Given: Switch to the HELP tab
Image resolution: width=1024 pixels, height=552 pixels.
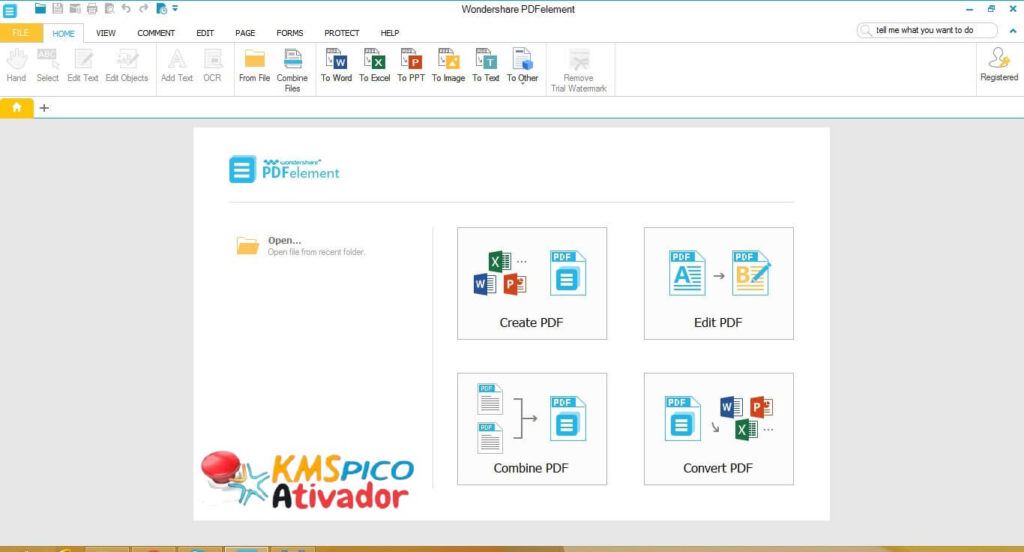Looking at the screenshot, I should tap(390, 33).
